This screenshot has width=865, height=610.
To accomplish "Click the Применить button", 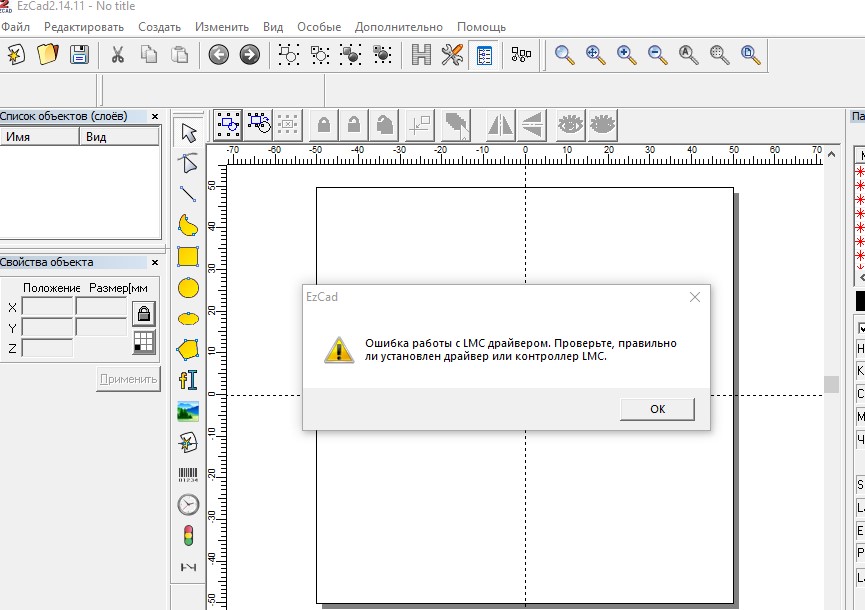I will (x=128, y=379).
